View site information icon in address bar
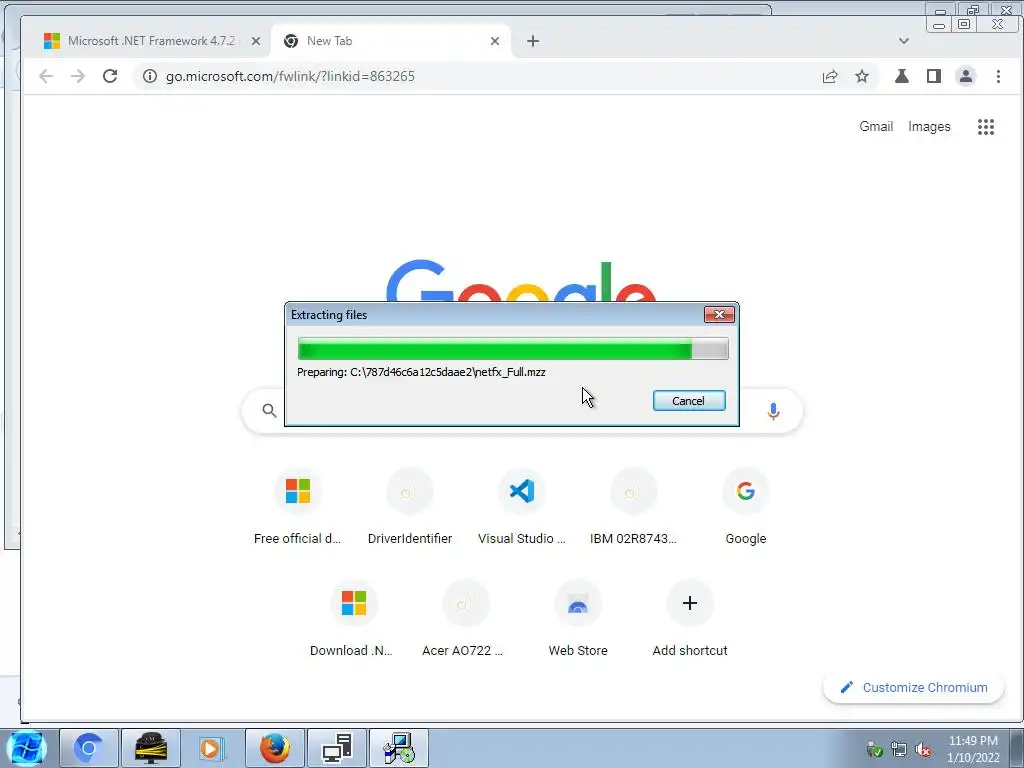This screenshot has width=1024, height=768. coord(150,76)
